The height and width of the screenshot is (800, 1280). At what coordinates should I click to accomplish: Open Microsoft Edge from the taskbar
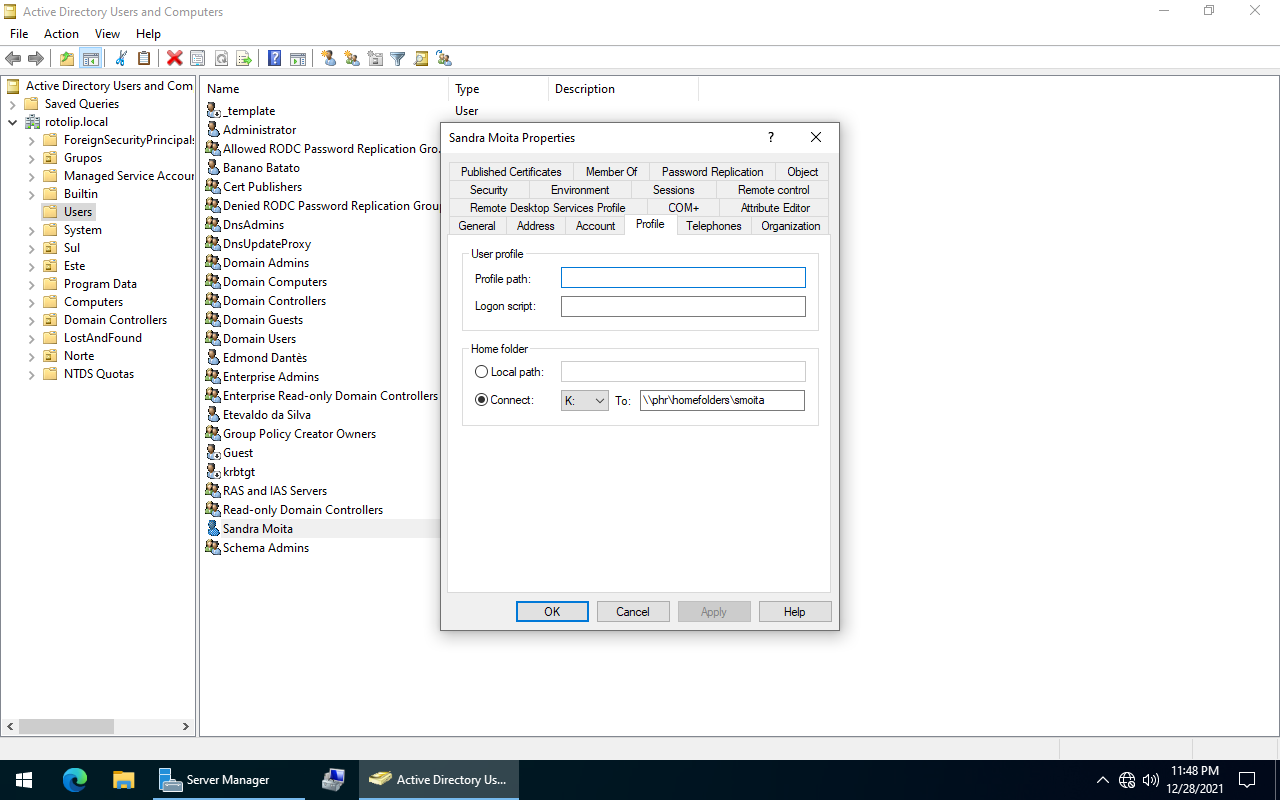[x=75, y=780]
